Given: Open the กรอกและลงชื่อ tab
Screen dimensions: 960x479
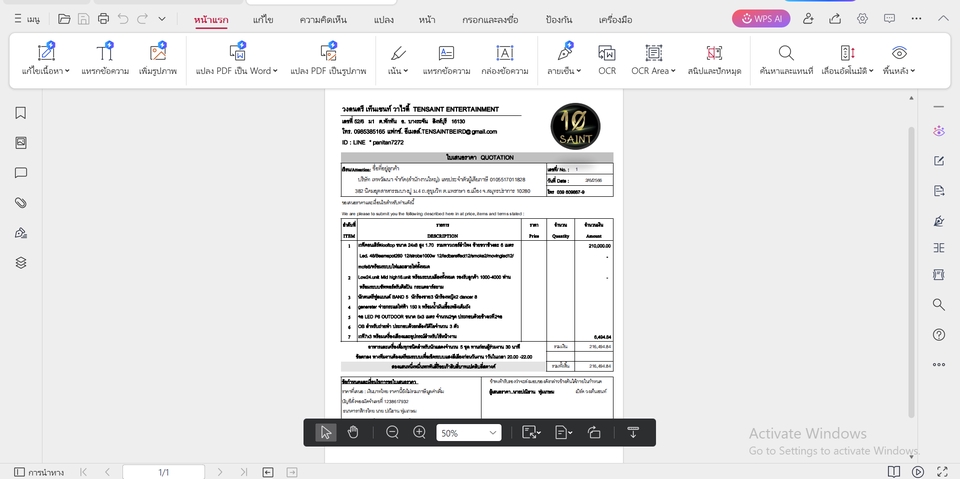Looking at the screenshot, I should (490, 20).
